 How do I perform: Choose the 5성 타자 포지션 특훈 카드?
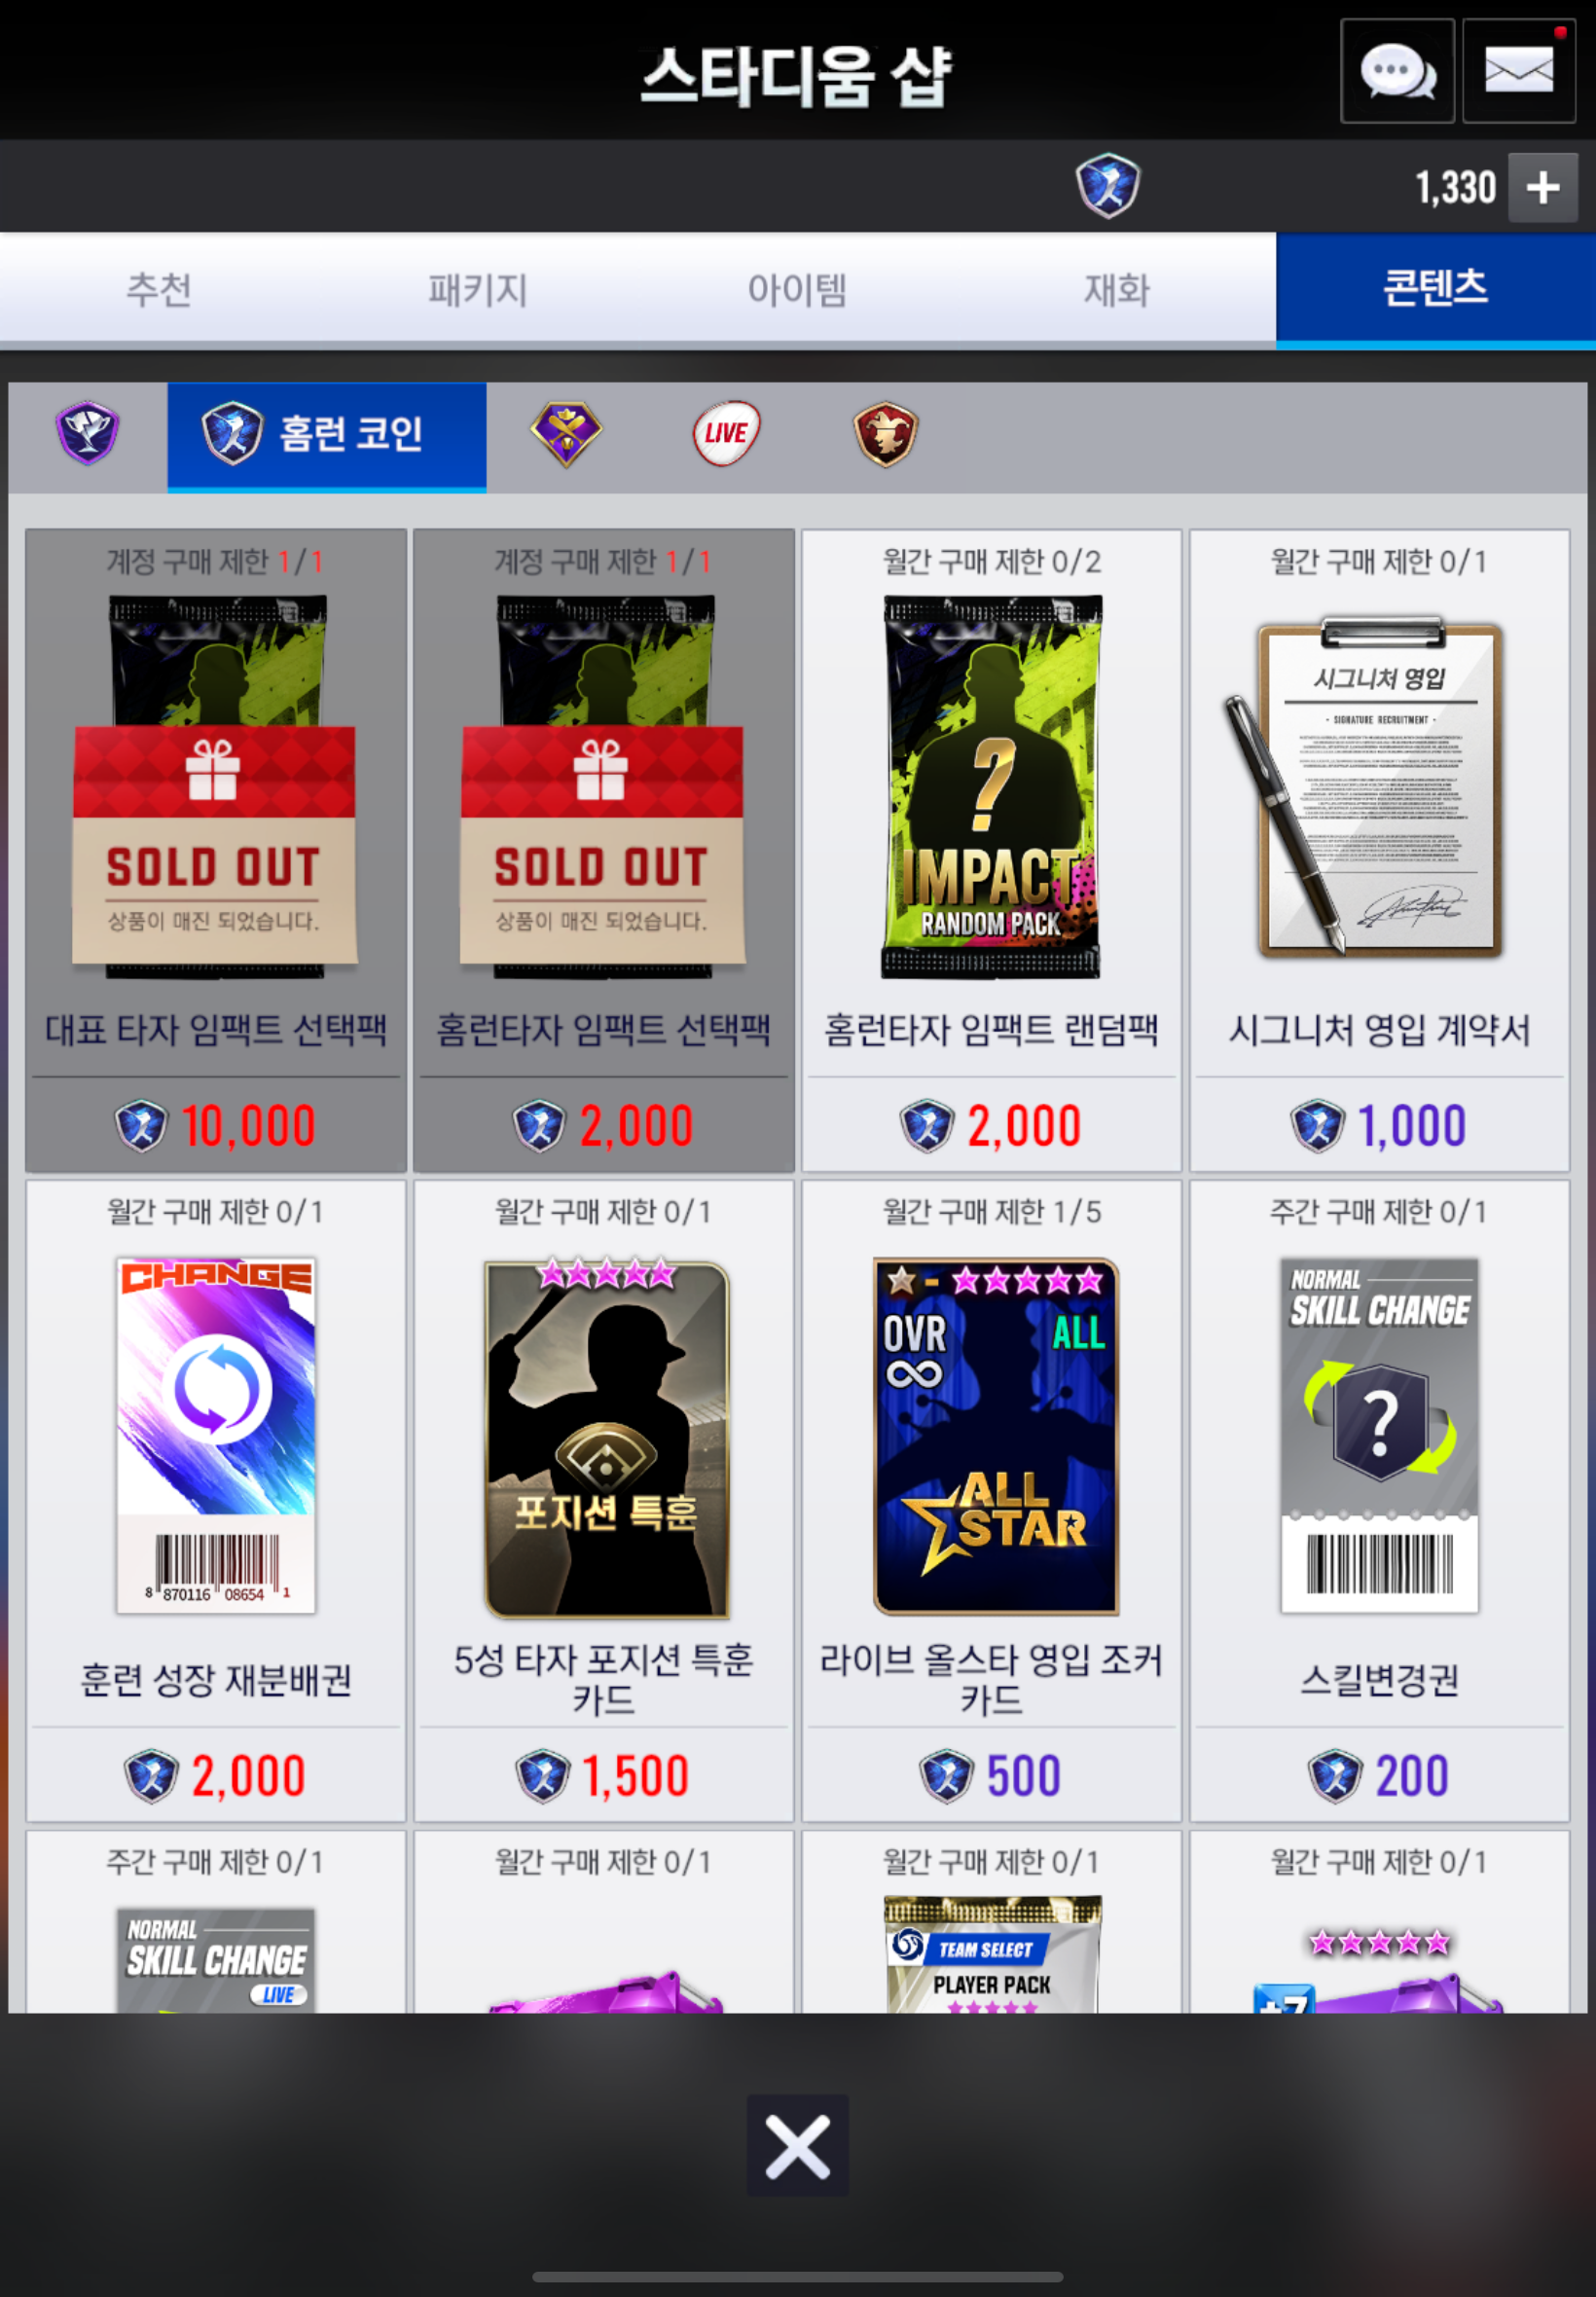pos(604,1500)
